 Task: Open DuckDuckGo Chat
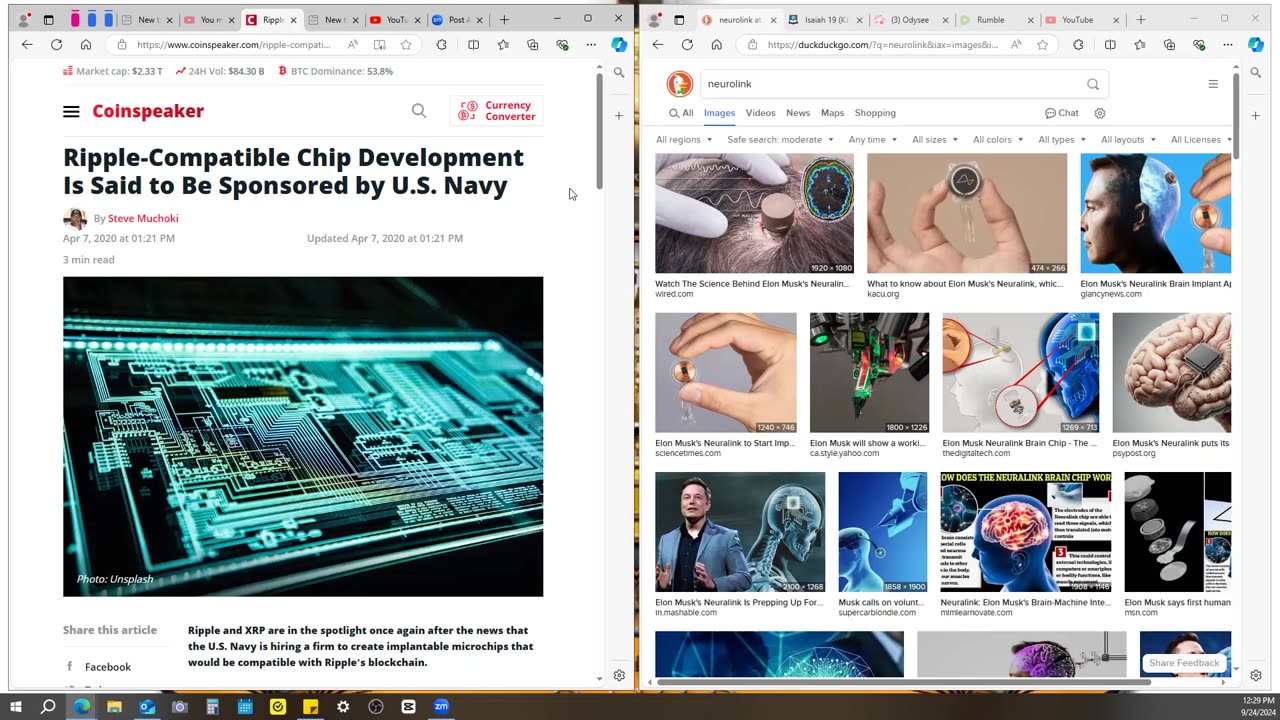click(1062, 113)
